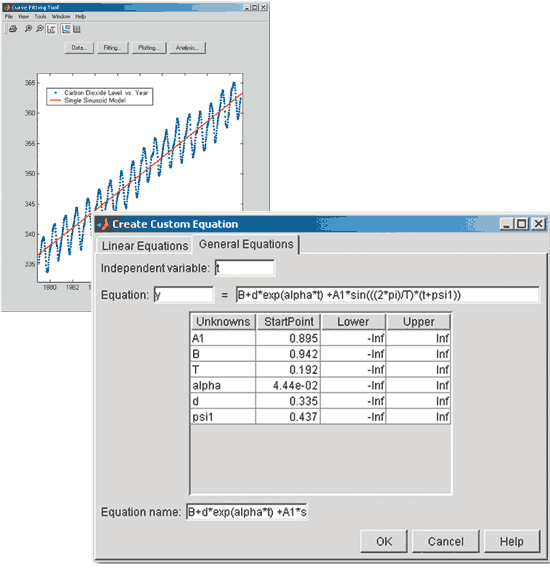Click the 'Single Sinusoid Model' legend entry

point(95,101)
